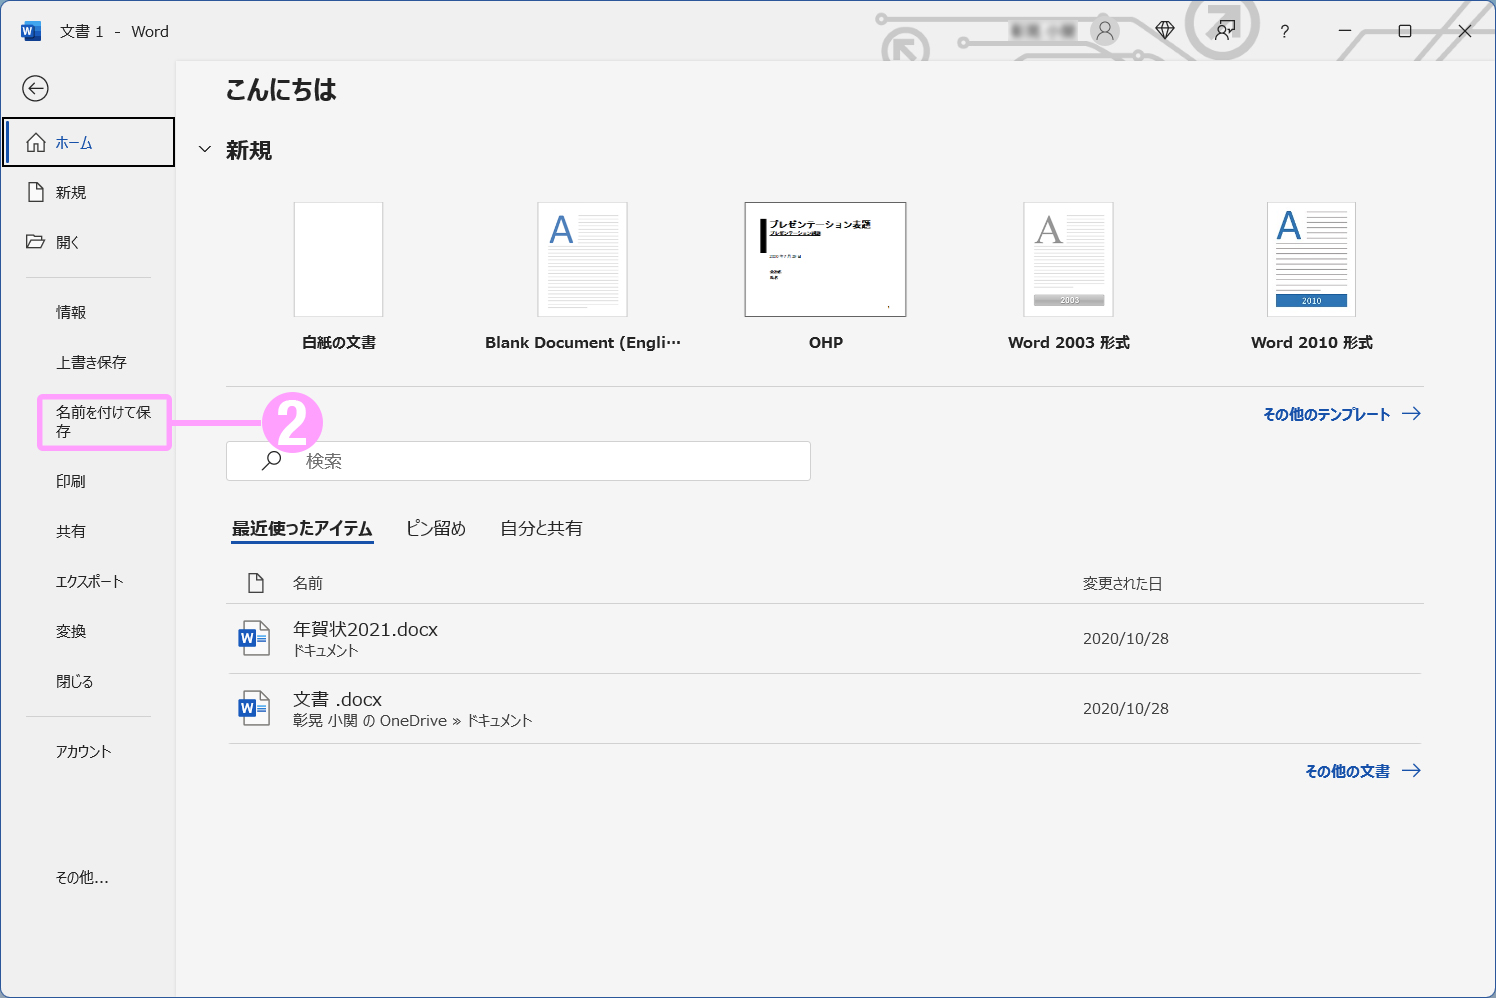Switch to the 自分と共有 tab

[x=541, y=528]
